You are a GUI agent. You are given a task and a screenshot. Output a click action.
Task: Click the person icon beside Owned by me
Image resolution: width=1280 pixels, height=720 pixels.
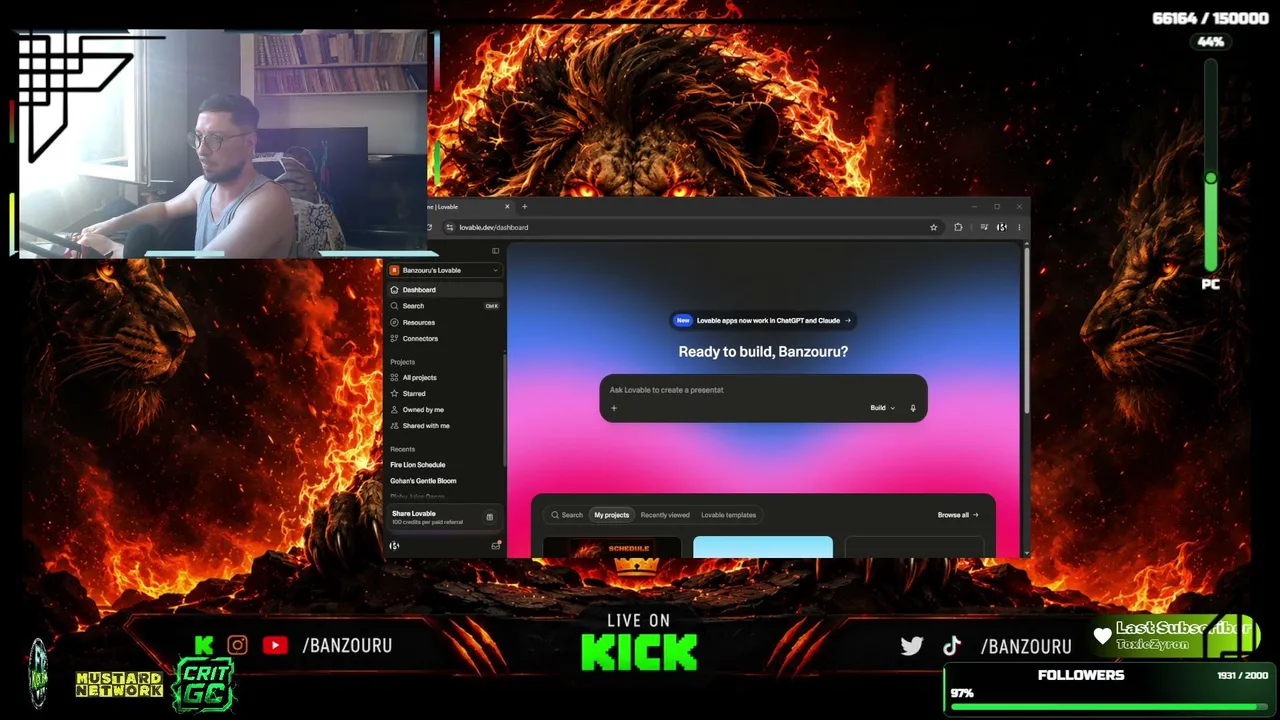(394, 410)
